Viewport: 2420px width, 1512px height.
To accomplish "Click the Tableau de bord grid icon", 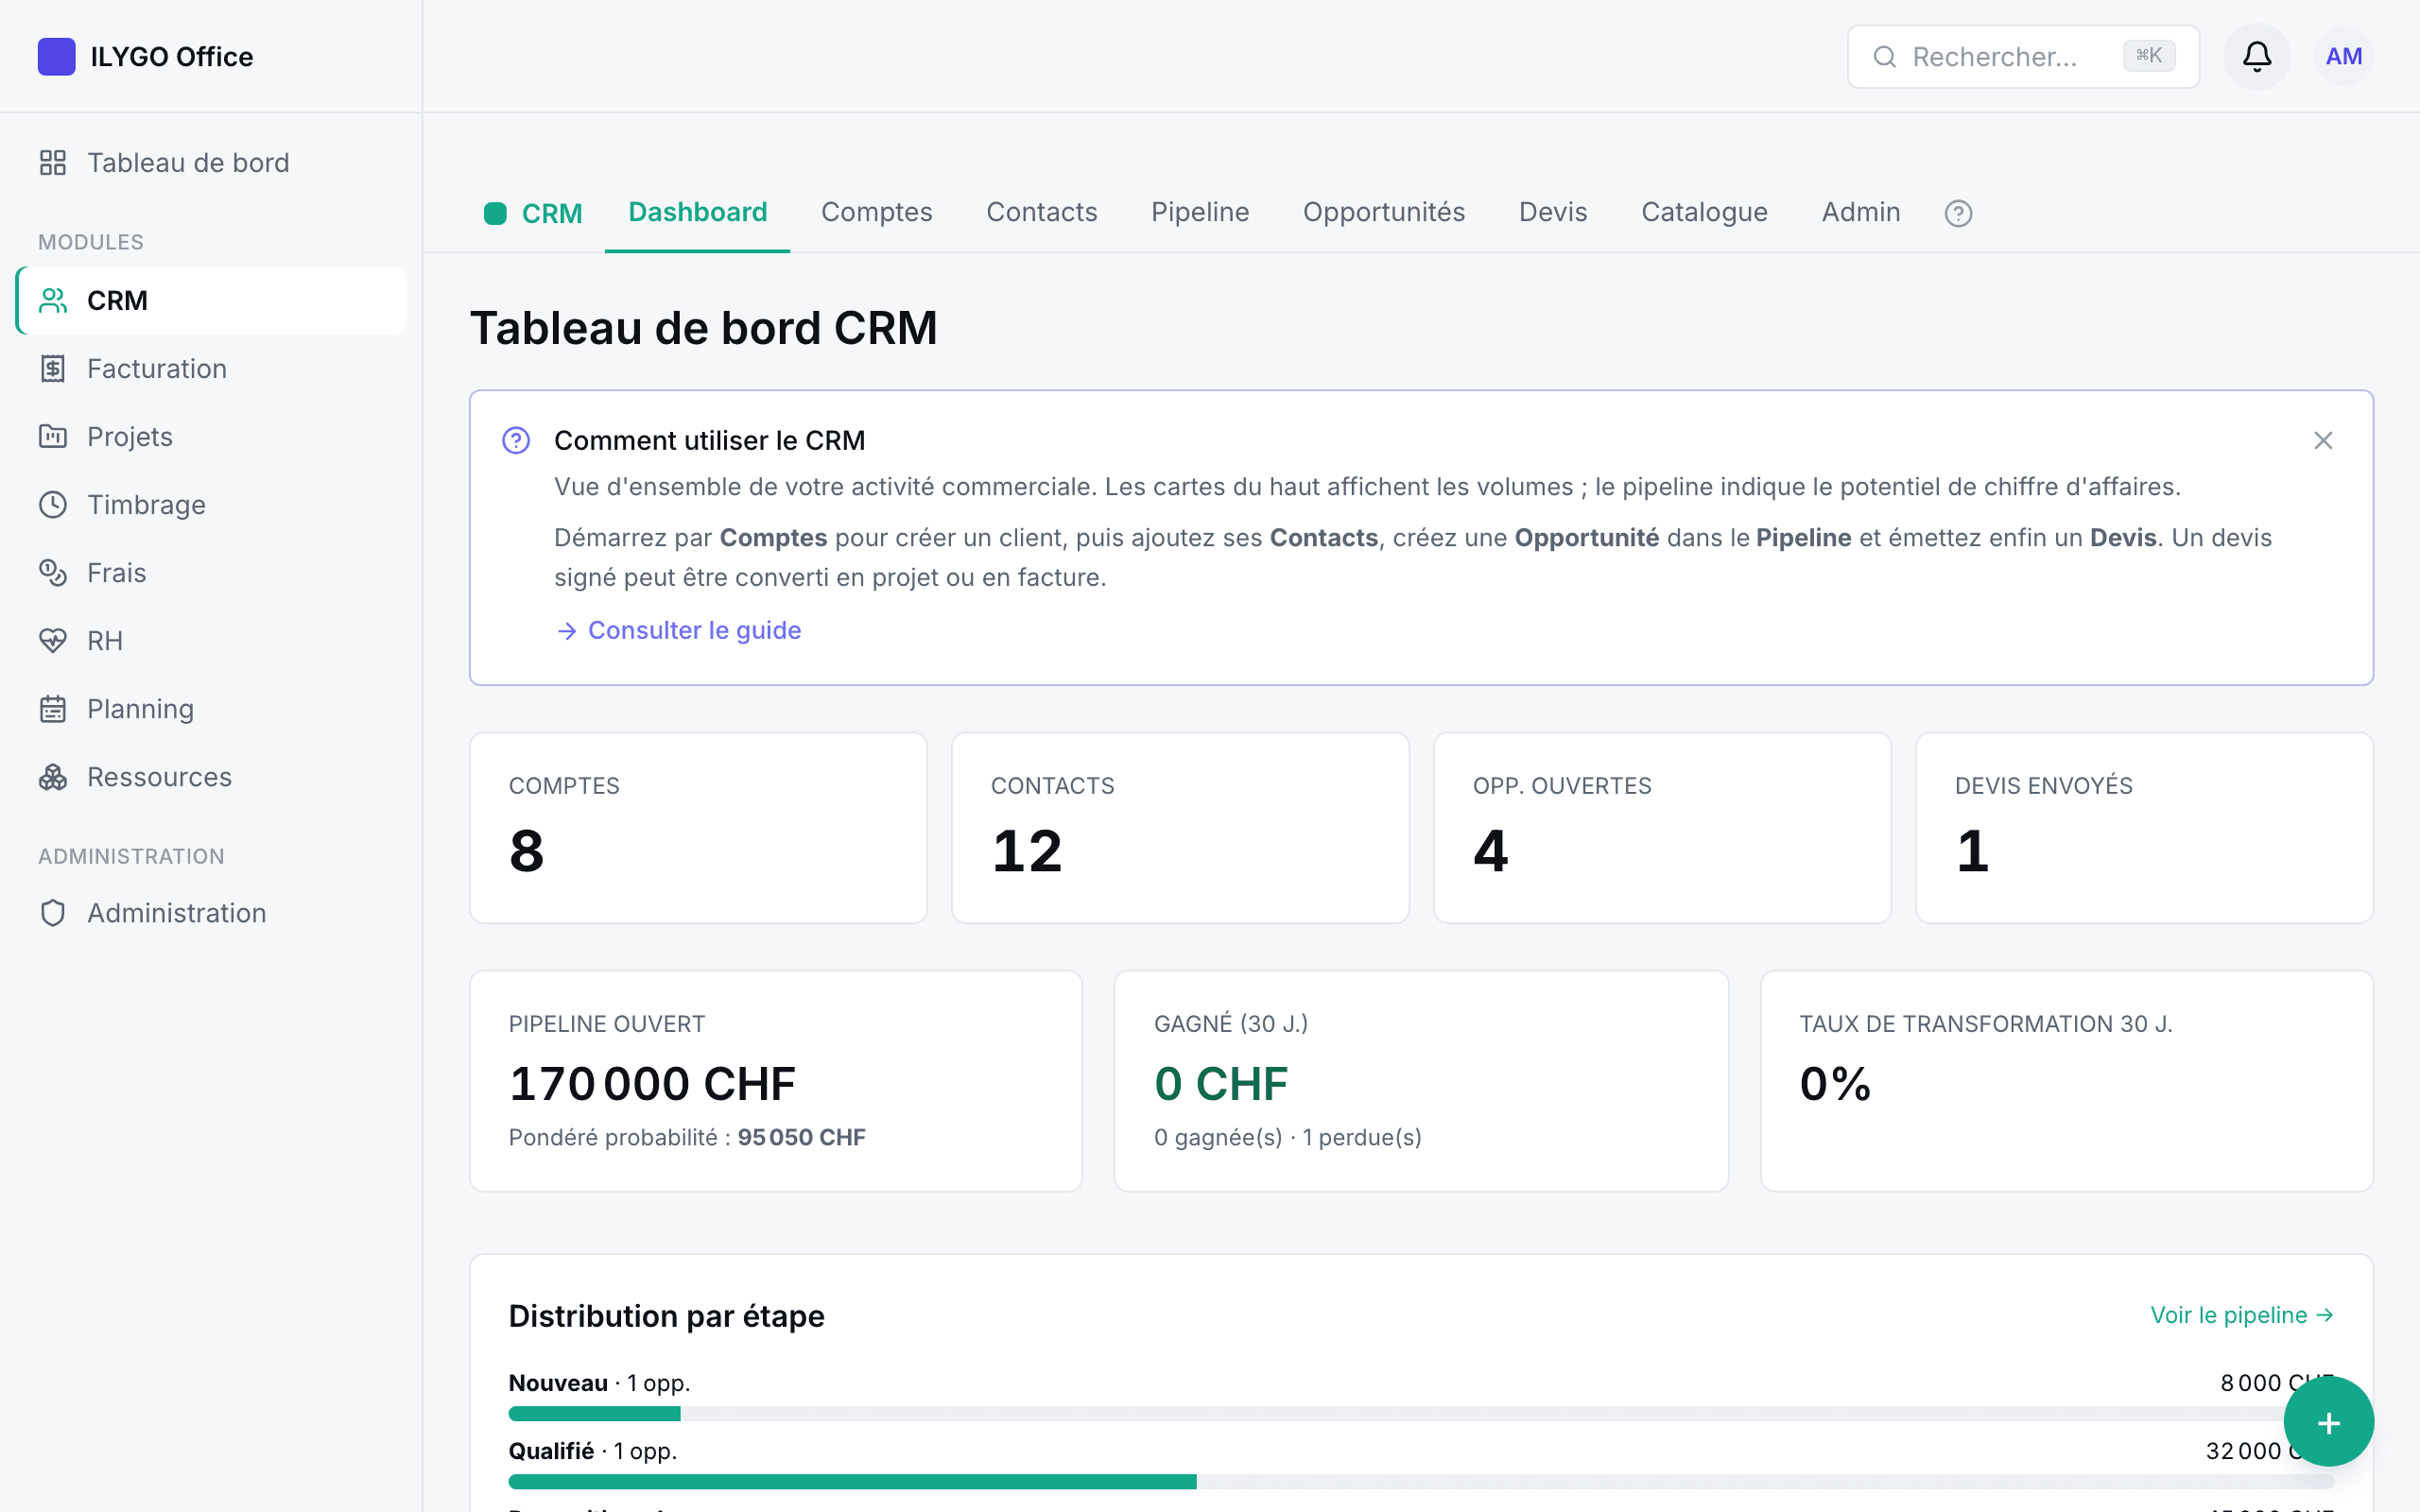I will coord(53,162).
